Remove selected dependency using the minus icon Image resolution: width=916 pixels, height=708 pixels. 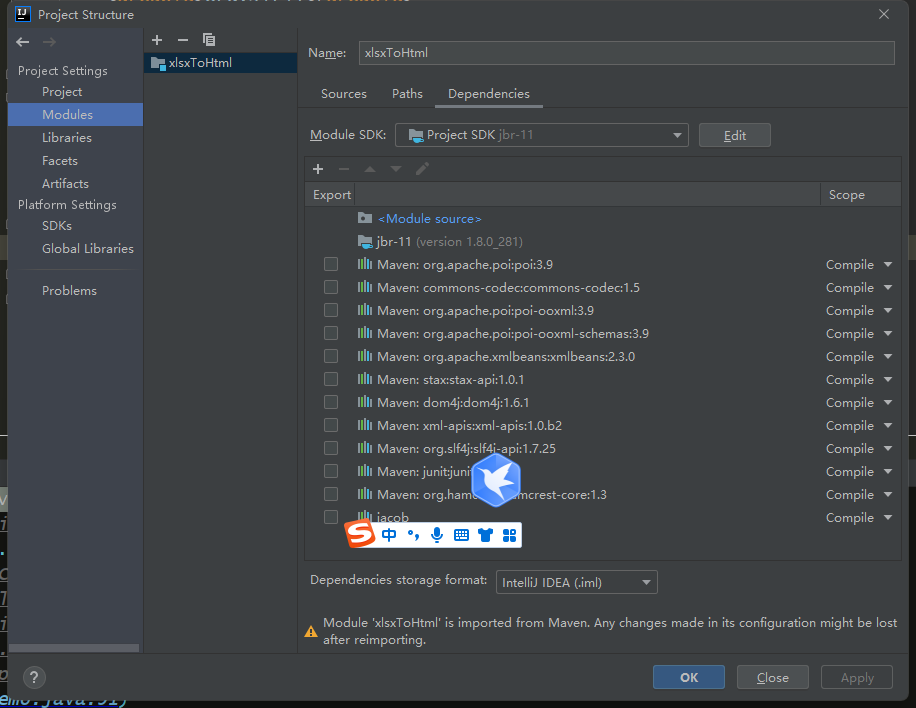tap(344, 168)
